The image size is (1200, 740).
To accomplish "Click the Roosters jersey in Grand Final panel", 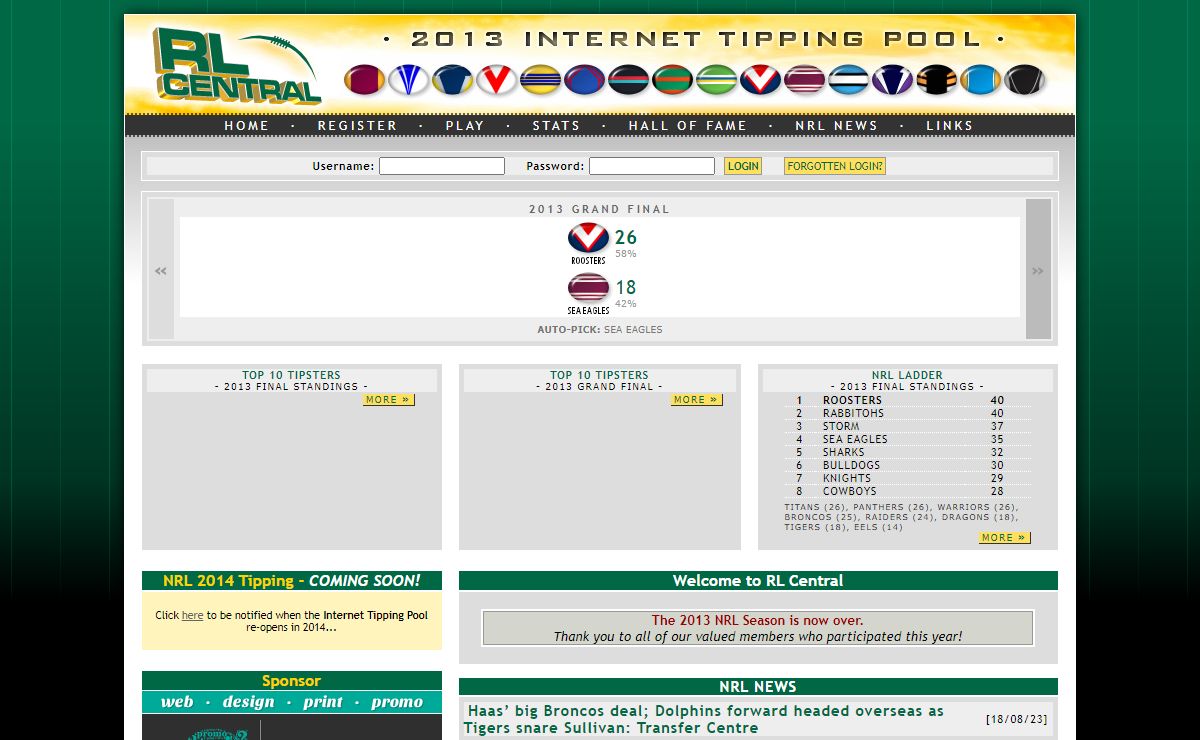I will 588,238.
